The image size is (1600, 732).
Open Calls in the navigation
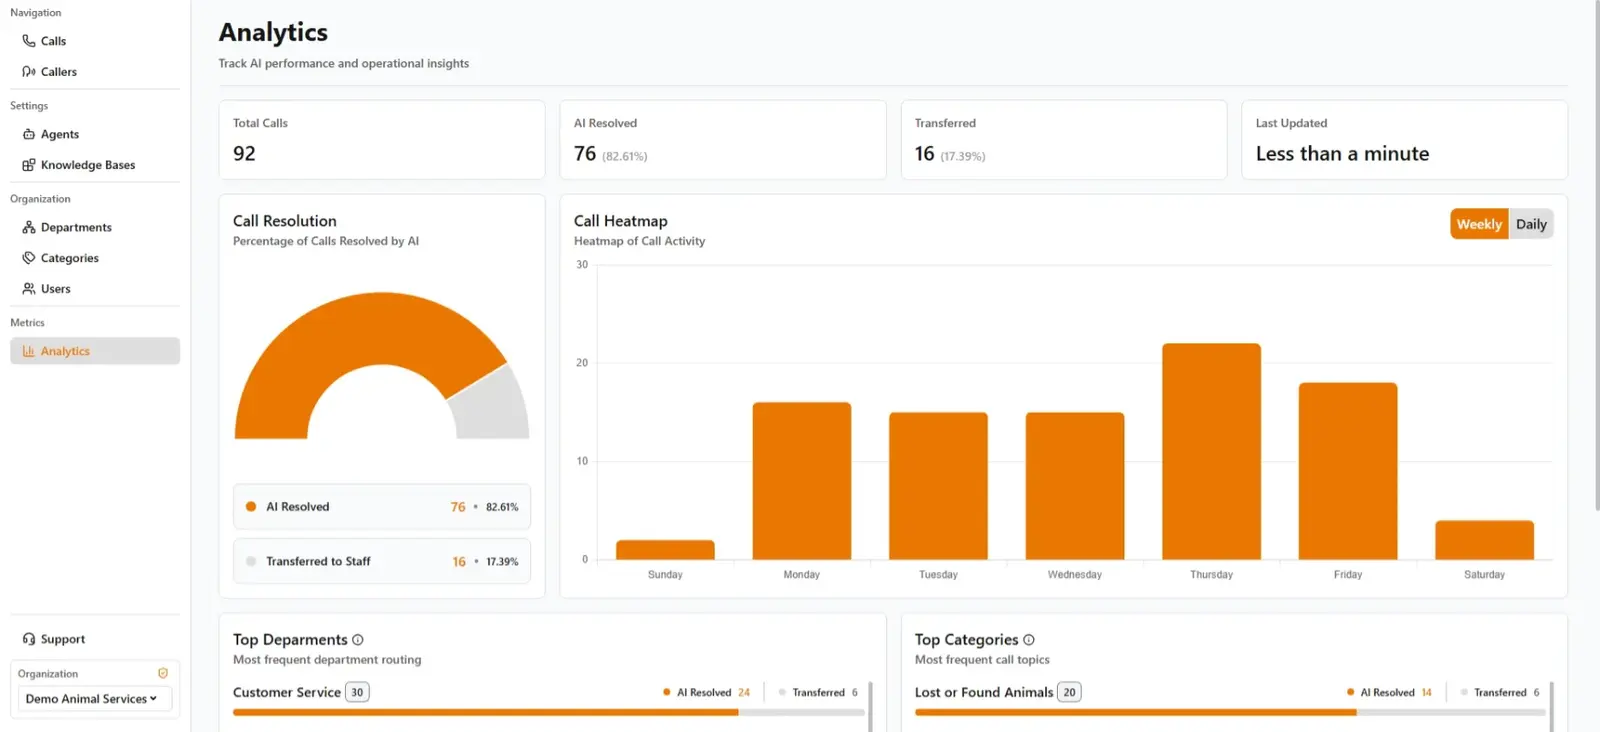(95, 41)
